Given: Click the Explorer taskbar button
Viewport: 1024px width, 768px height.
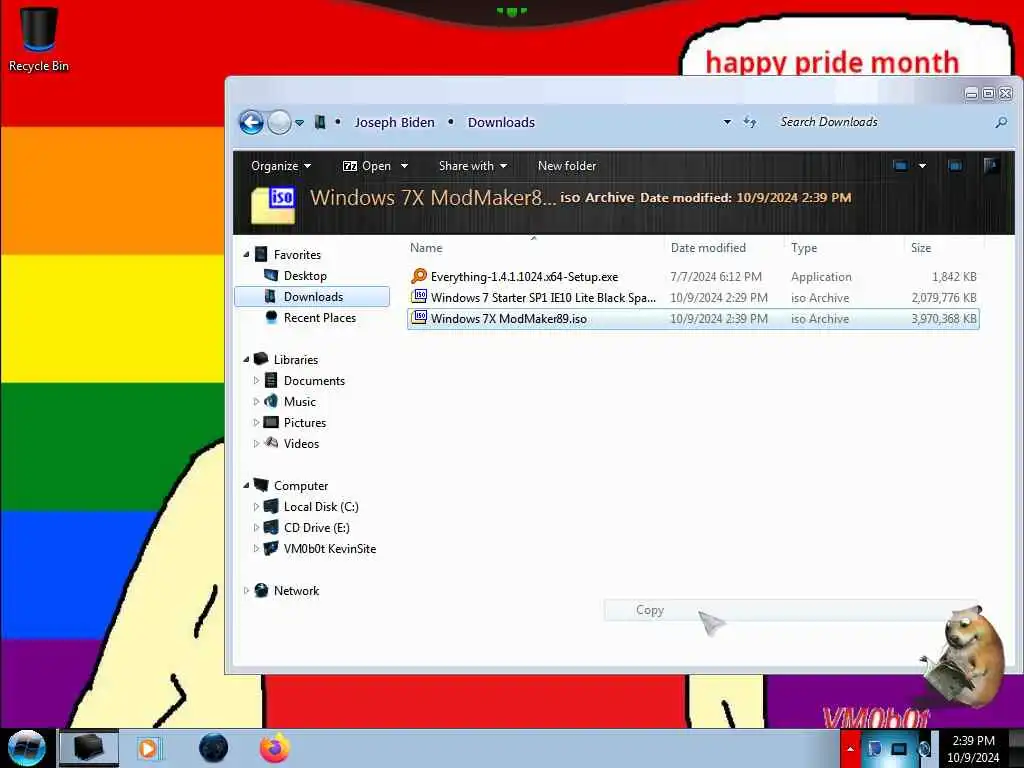Looking at the screenshot, I should click(89, 748).
